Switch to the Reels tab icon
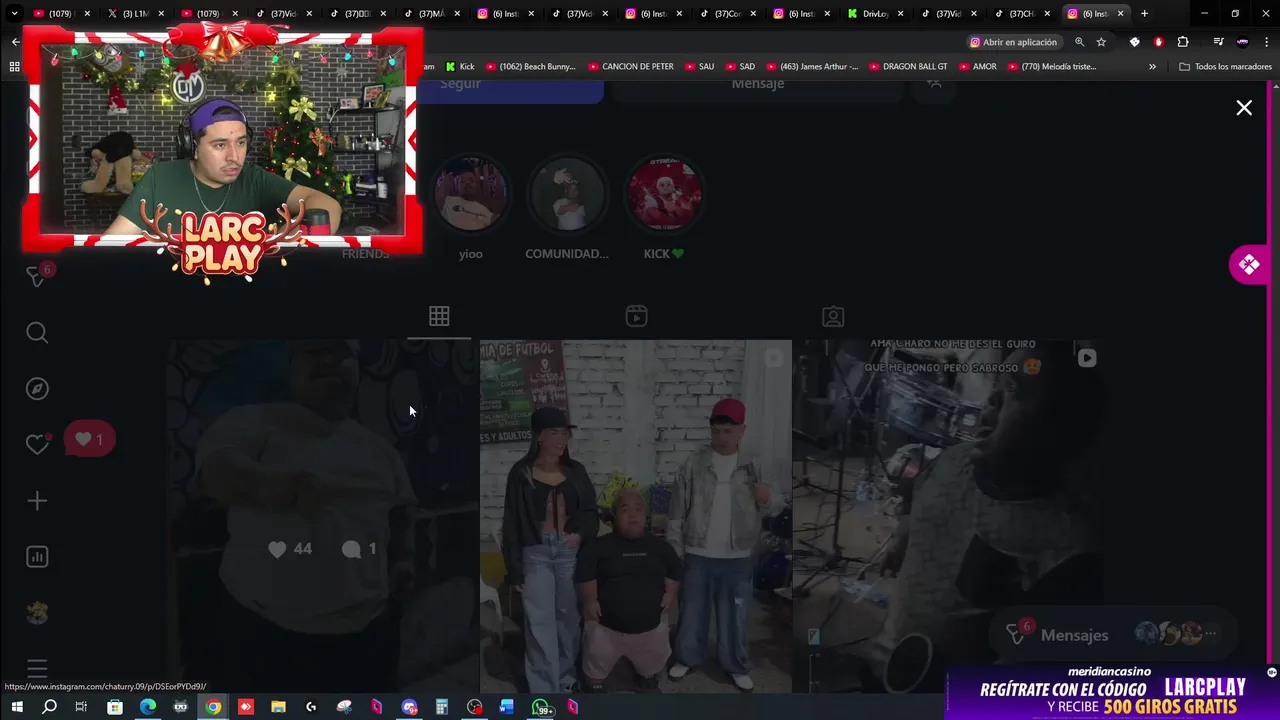 click(636, 317)
